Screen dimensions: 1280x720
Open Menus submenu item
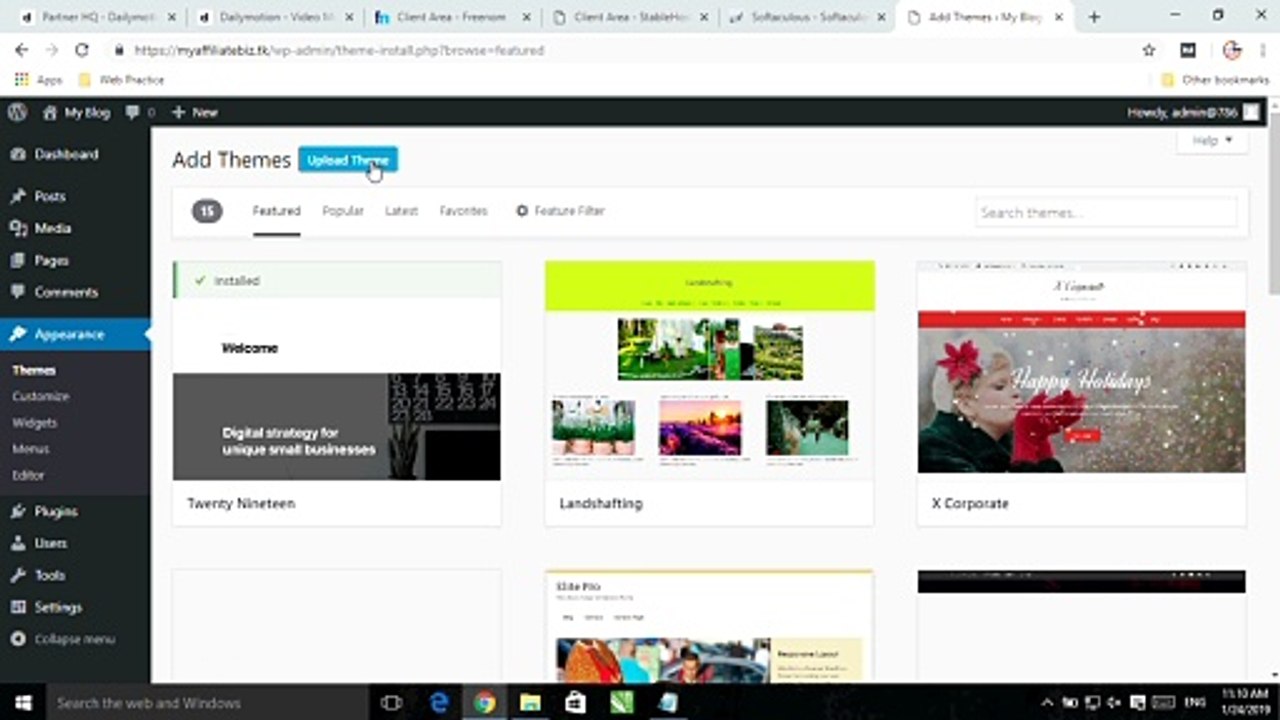pyautogui.click(x=31, y=449)
